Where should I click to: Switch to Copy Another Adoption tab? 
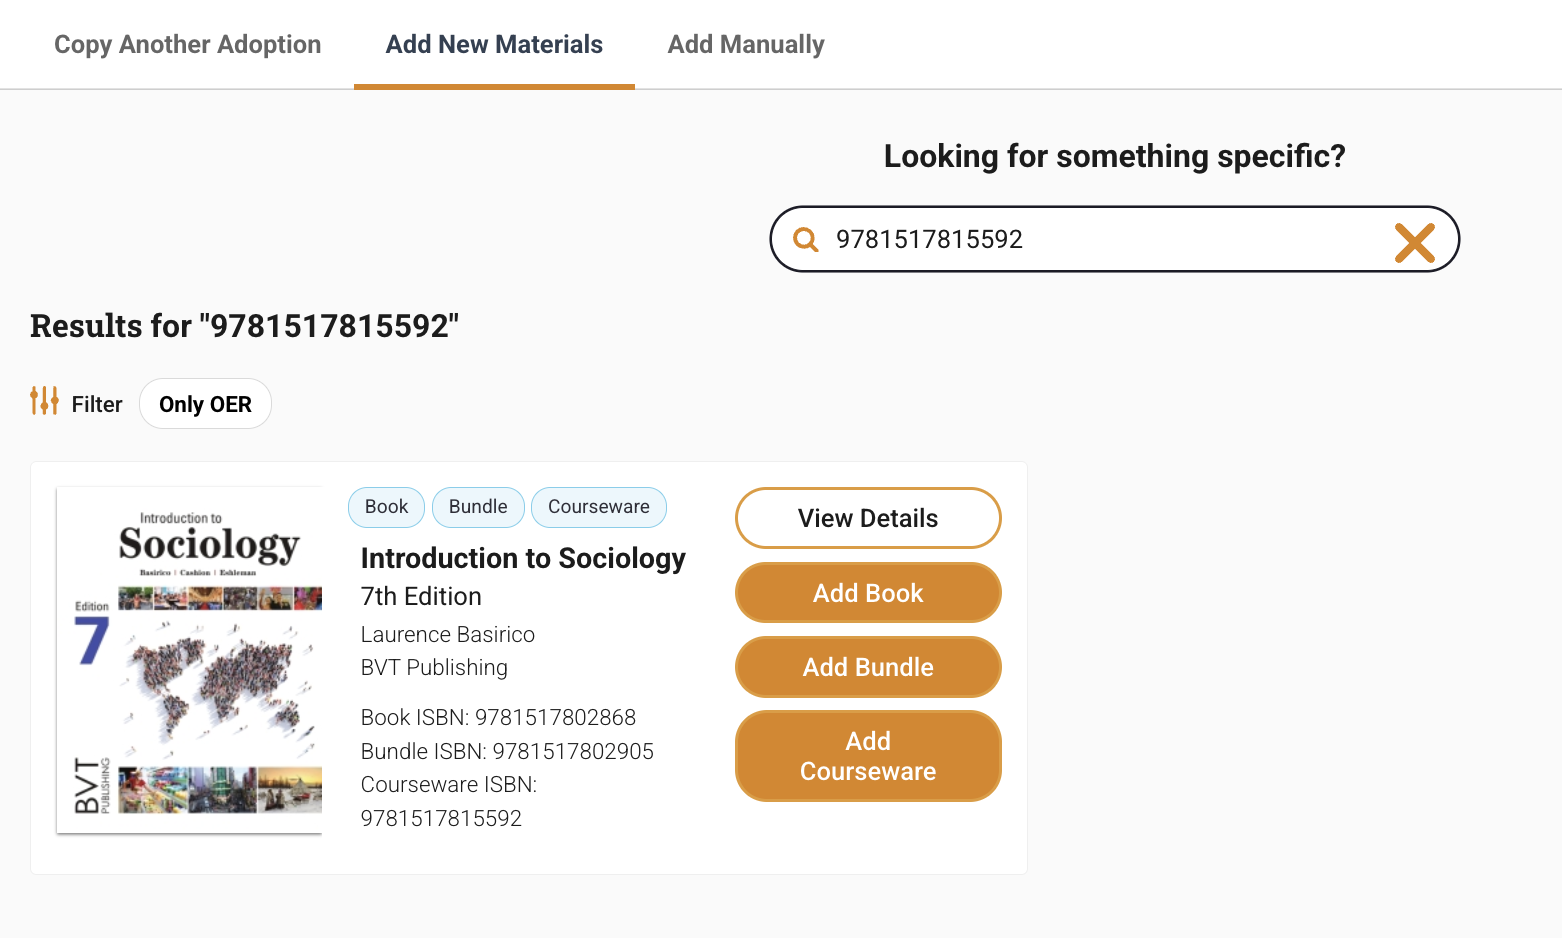187,44
